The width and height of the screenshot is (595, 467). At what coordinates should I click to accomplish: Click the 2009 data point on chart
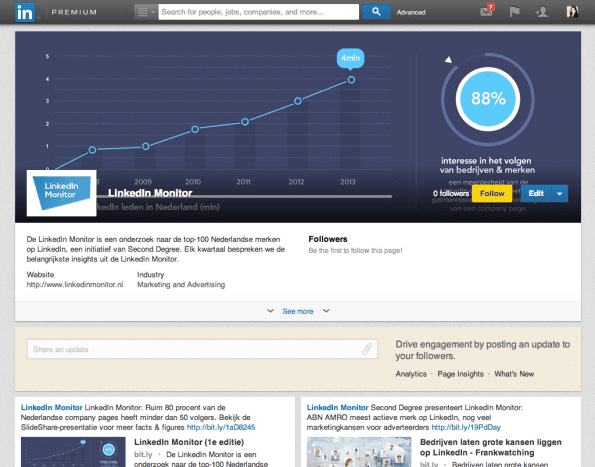coord(146,146)
